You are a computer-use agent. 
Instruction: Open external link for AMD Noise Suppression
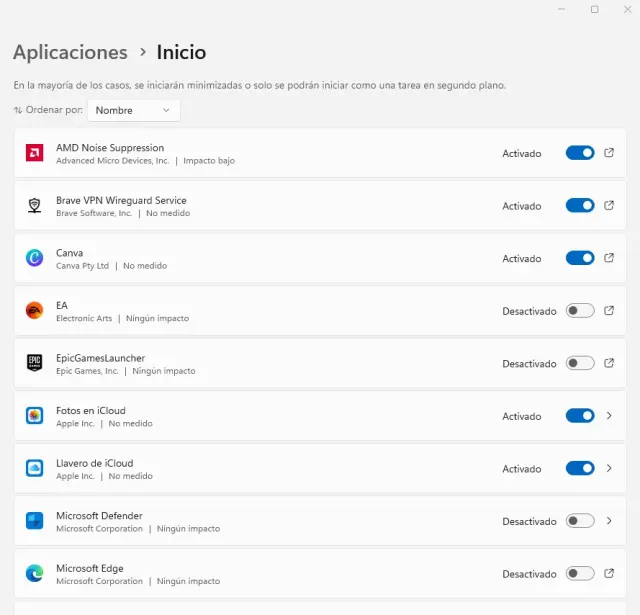point(609,153)
